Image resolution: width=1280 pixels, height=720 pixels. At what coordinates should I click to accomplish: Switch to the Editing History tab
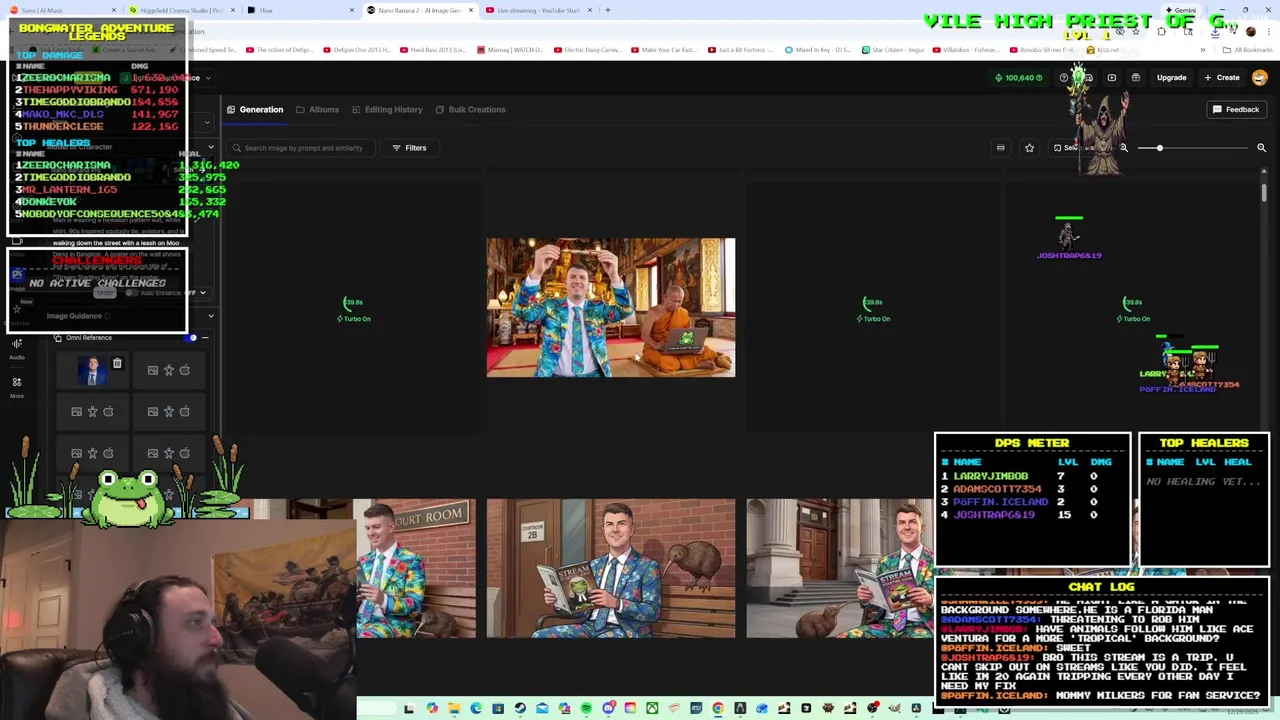pos(386,109)
